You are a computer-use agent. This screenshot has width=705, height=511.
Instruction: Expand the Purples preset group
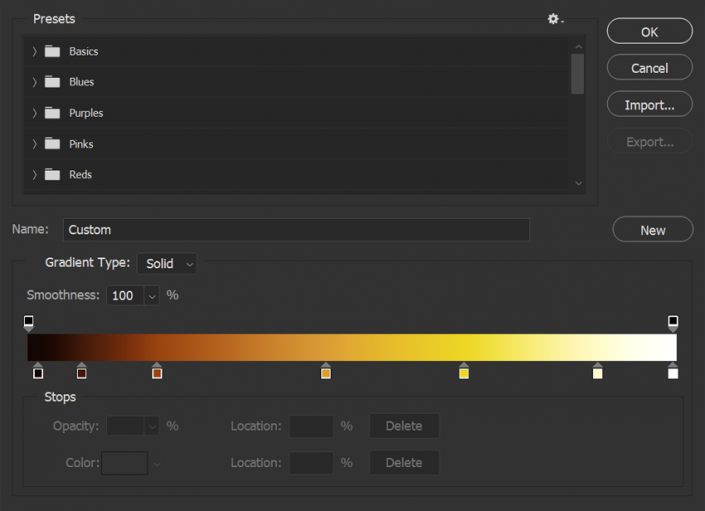[x=34, y=113]
